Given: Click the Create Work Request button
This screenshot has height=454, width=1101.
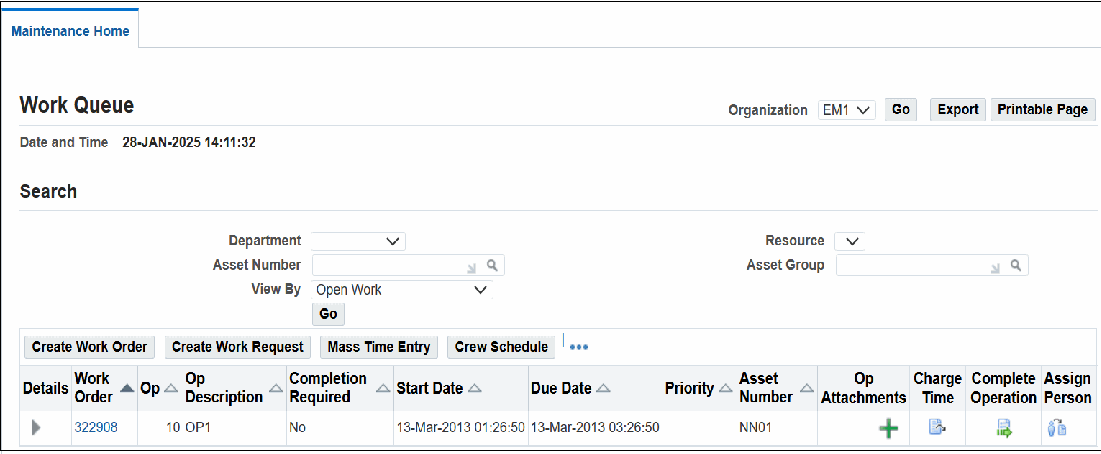Looking at the screenshot, I should 238,347.
